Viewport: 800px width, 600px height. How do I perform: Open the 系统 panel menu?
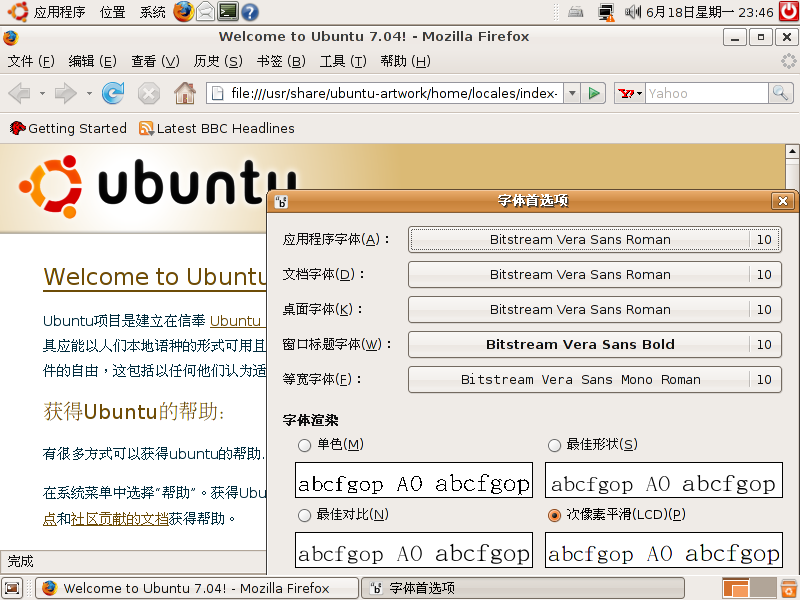click(153, 12)
